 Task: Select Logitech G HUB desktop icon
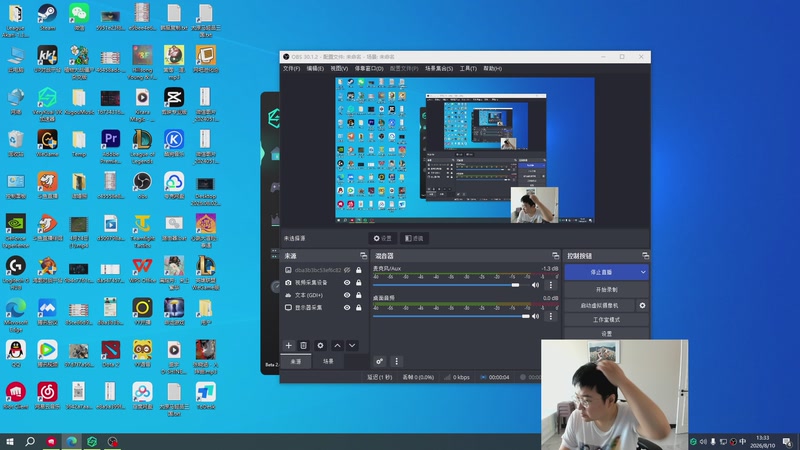(x=16, y=273)
